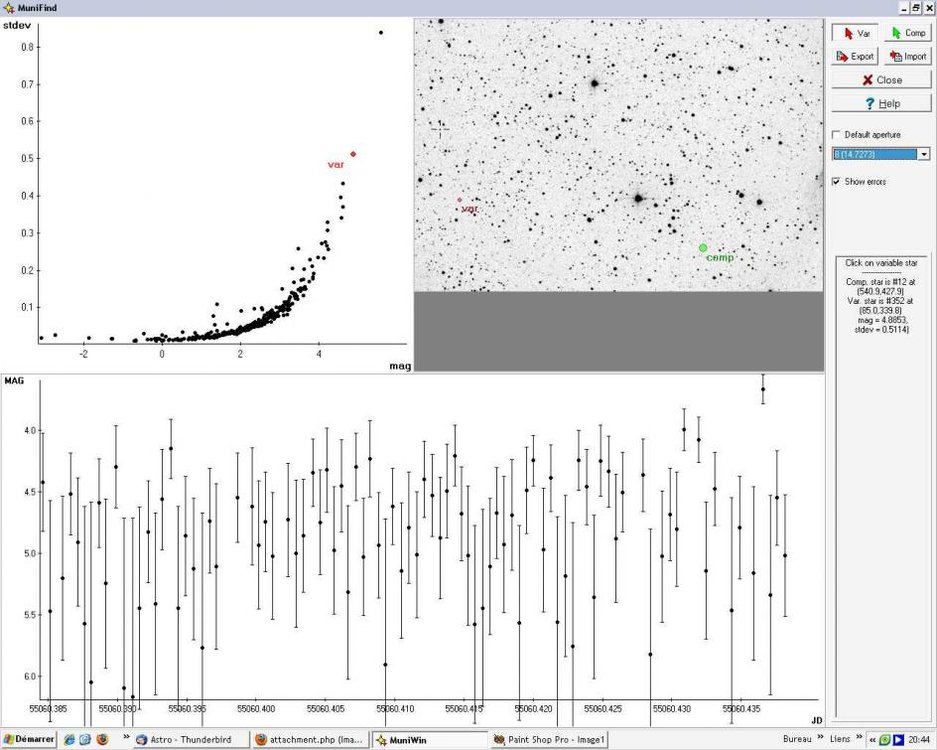
Task: Enable the Default aperture checkbox
Action: (837, 134)
